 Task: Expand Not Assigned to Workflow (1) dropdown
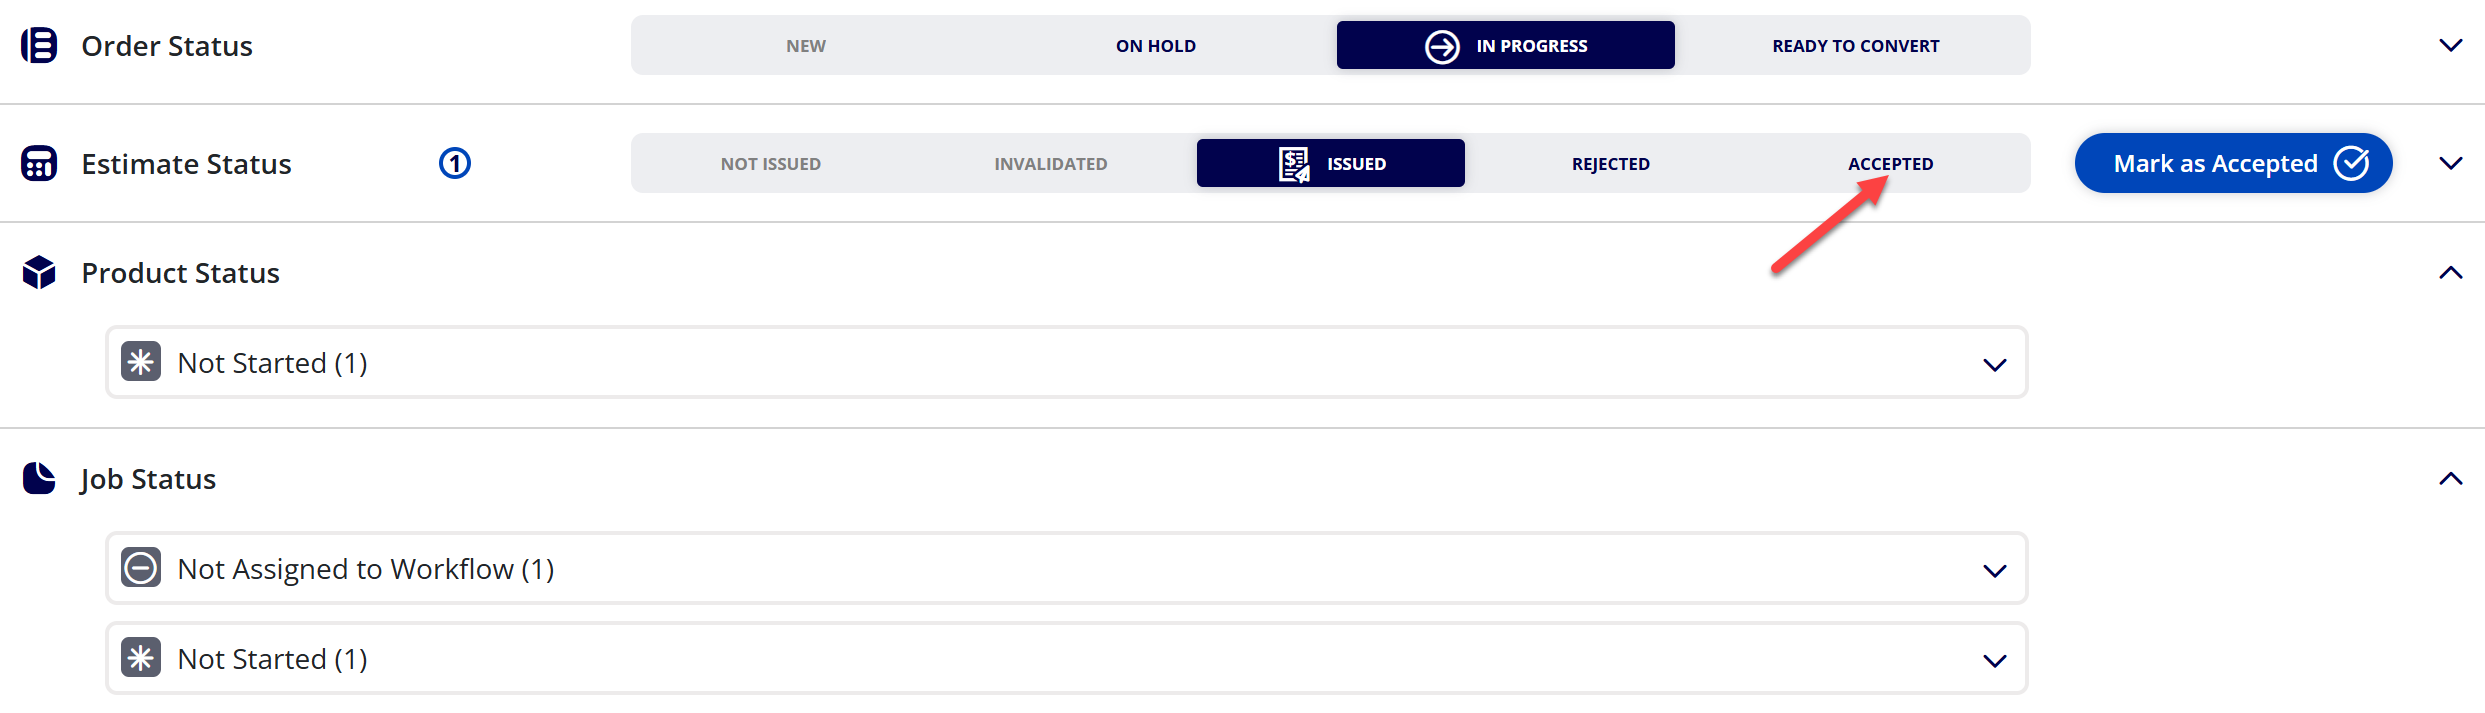[x=1994, y=570]
